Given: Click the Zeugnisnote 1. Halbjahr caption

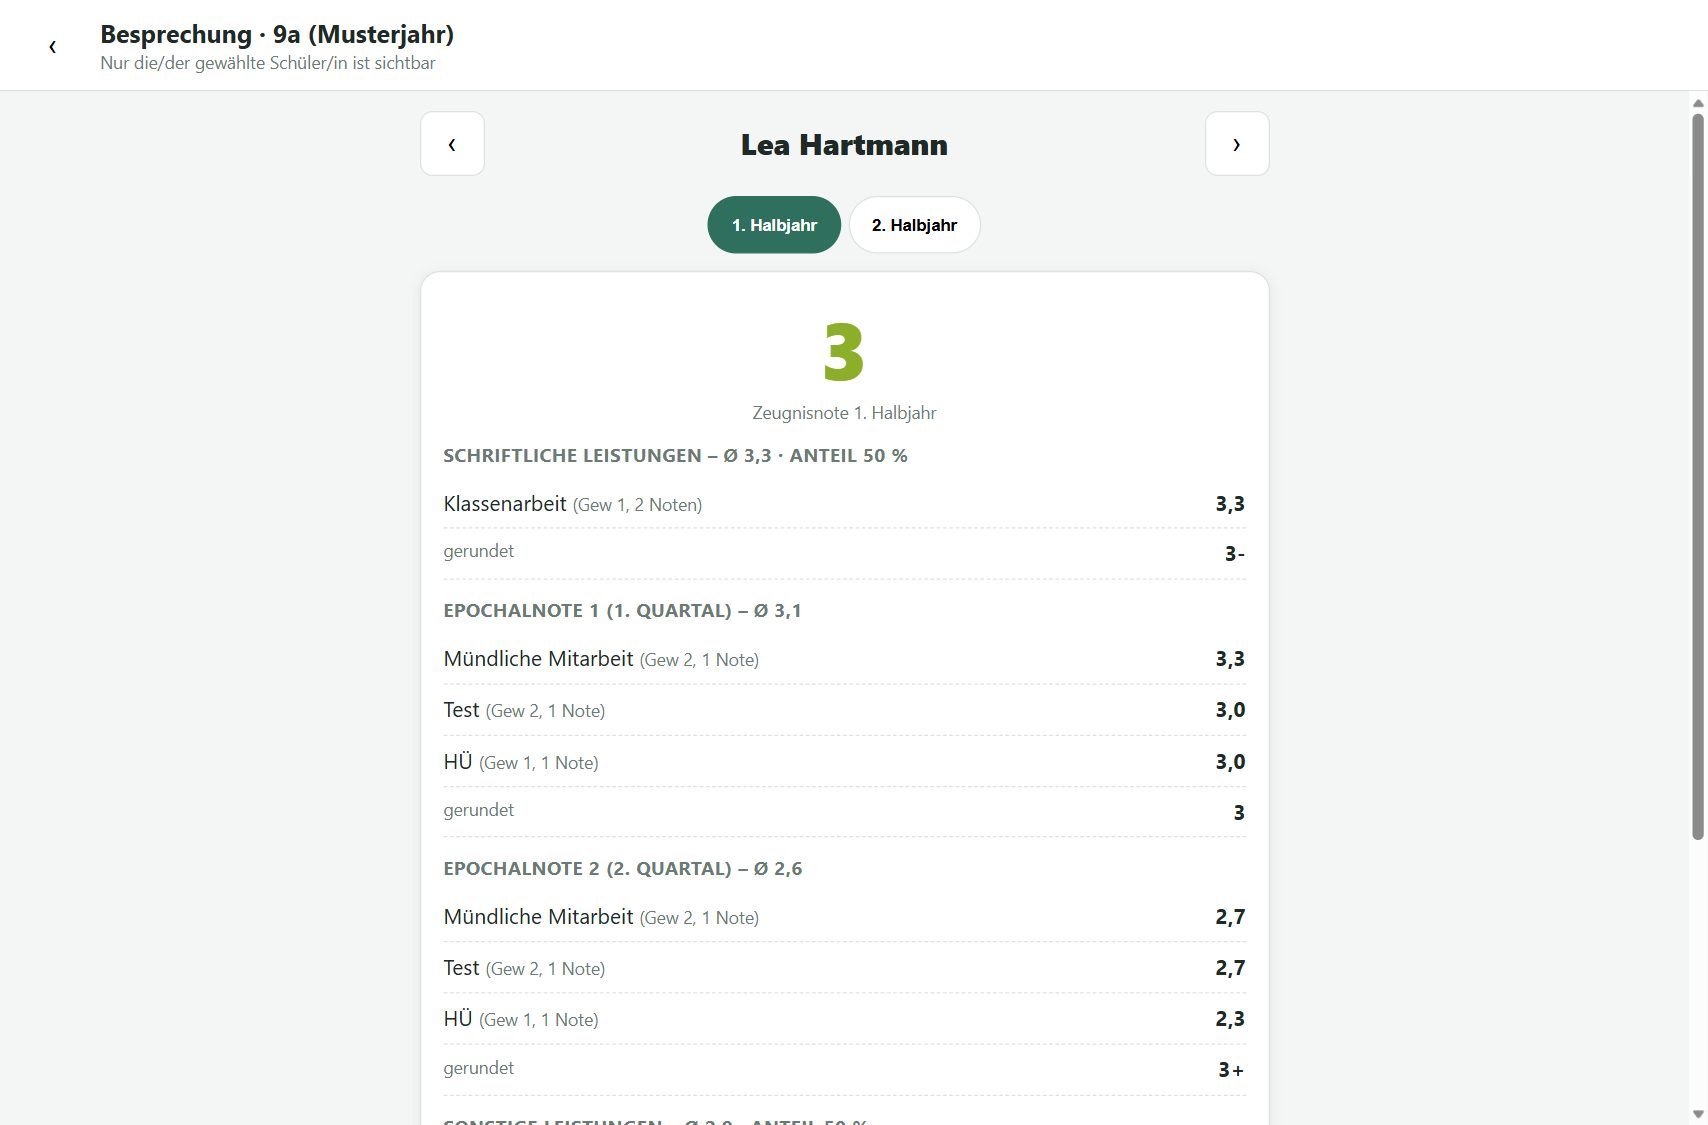Looking at the screenshot, I should 844,413.
